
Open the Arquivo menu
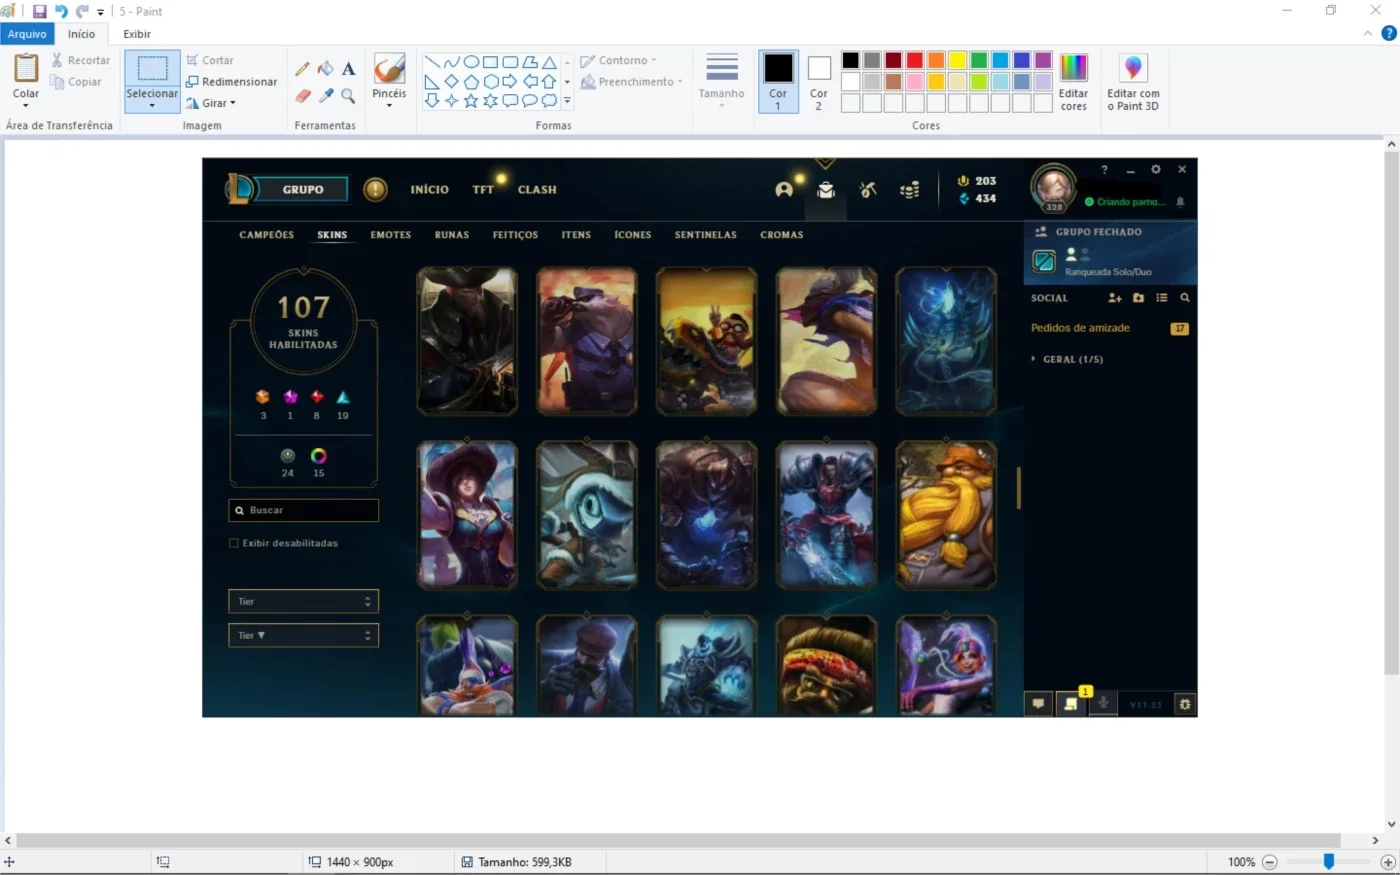(27, 34)
